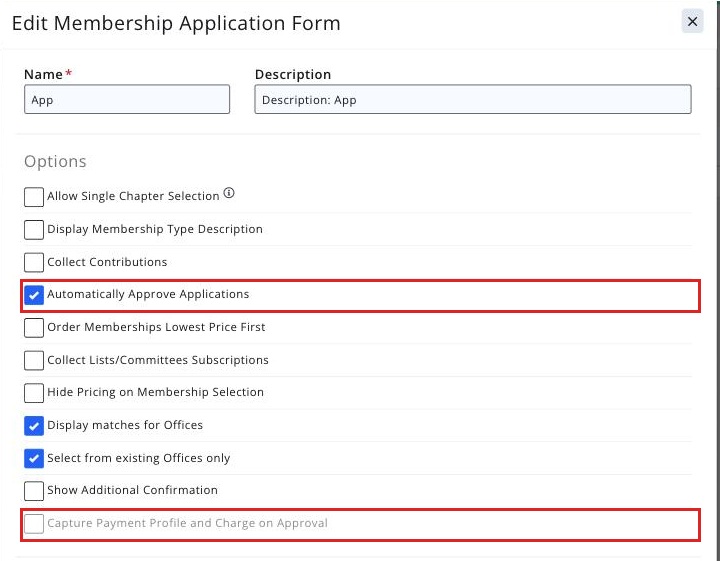
Task: Uncheck Automatically Approve Applications
Action: click(x=34, y=295)
